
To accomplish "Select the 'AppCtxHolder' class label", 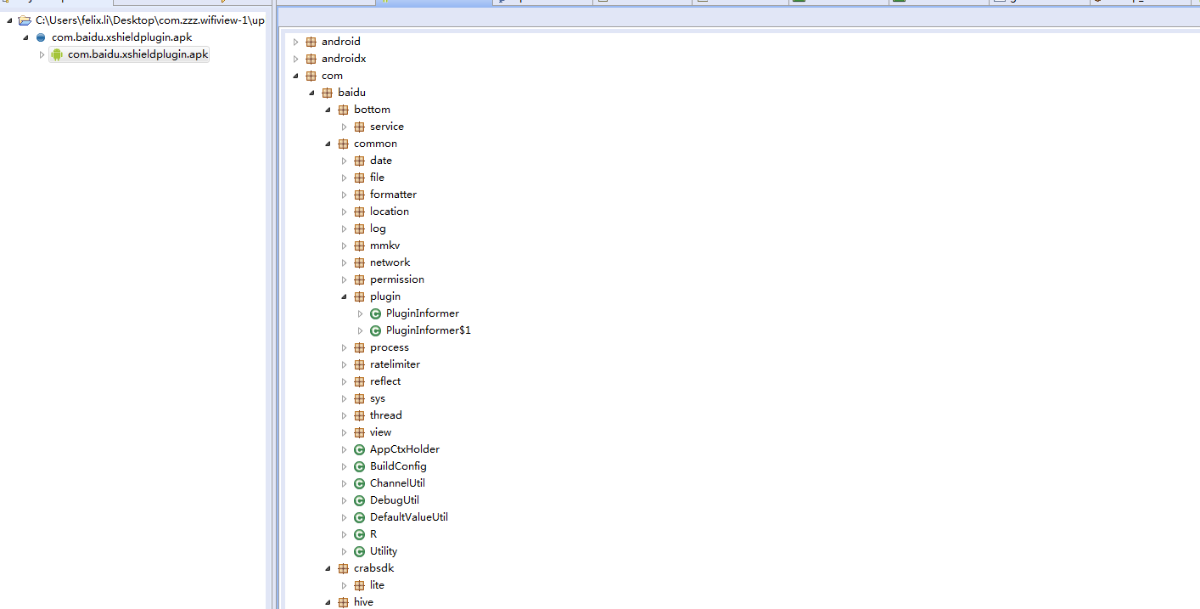I will click(x=404, y=450).
